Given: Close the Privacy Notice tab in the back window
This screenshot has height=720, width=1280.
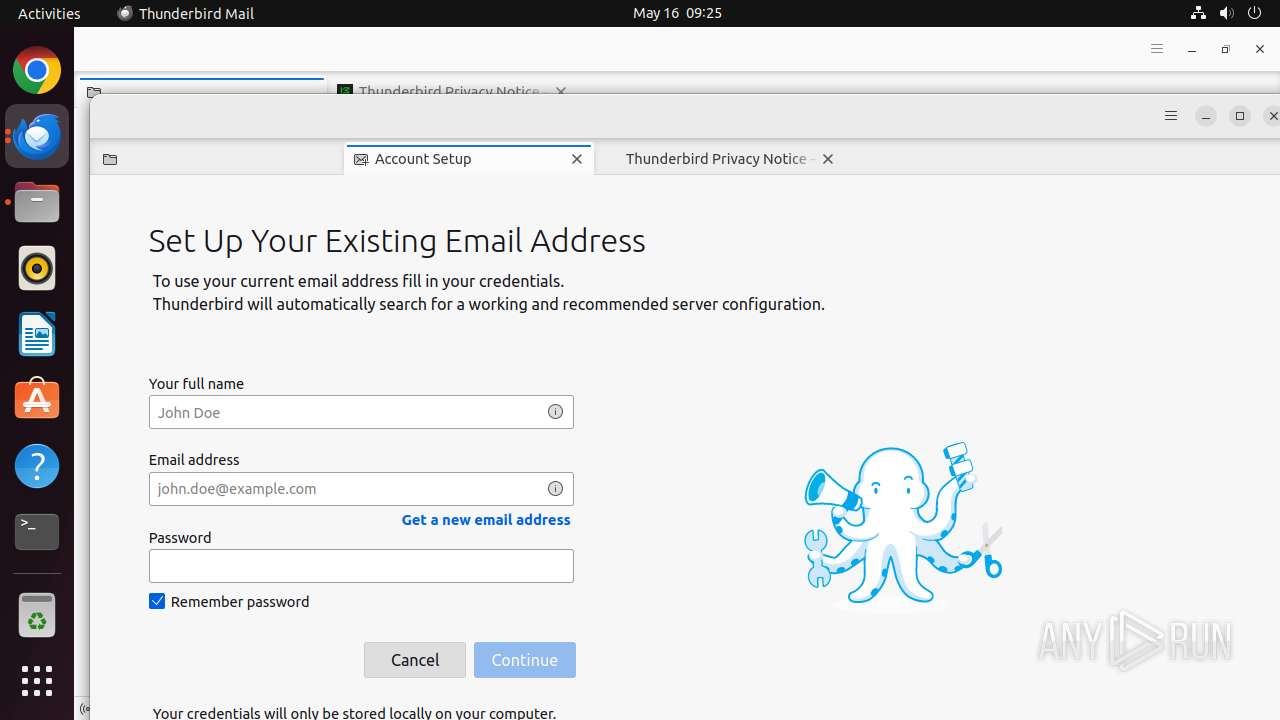Looking at the screenshot, I should pyautogui.click(x=561, y=91).
